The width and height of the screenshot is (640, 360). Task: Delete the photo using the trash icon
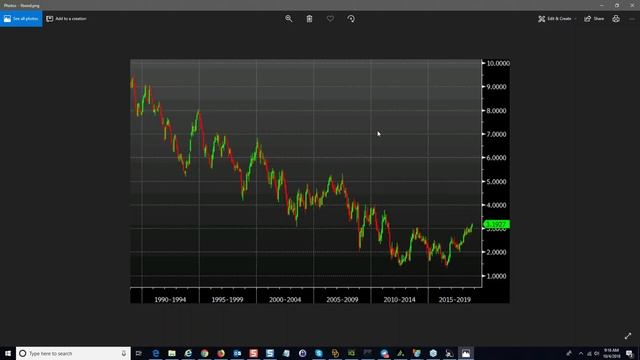[309, 19]
